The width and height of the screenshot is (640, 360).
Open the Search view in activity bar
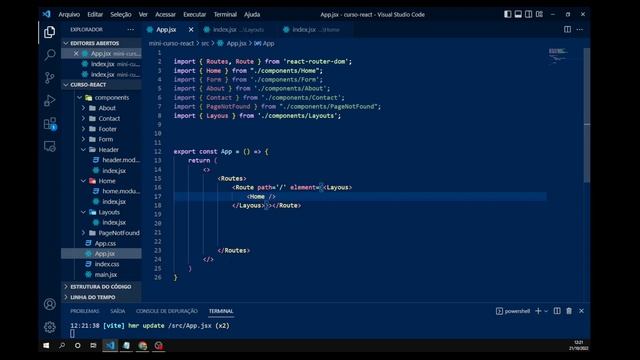49,54
